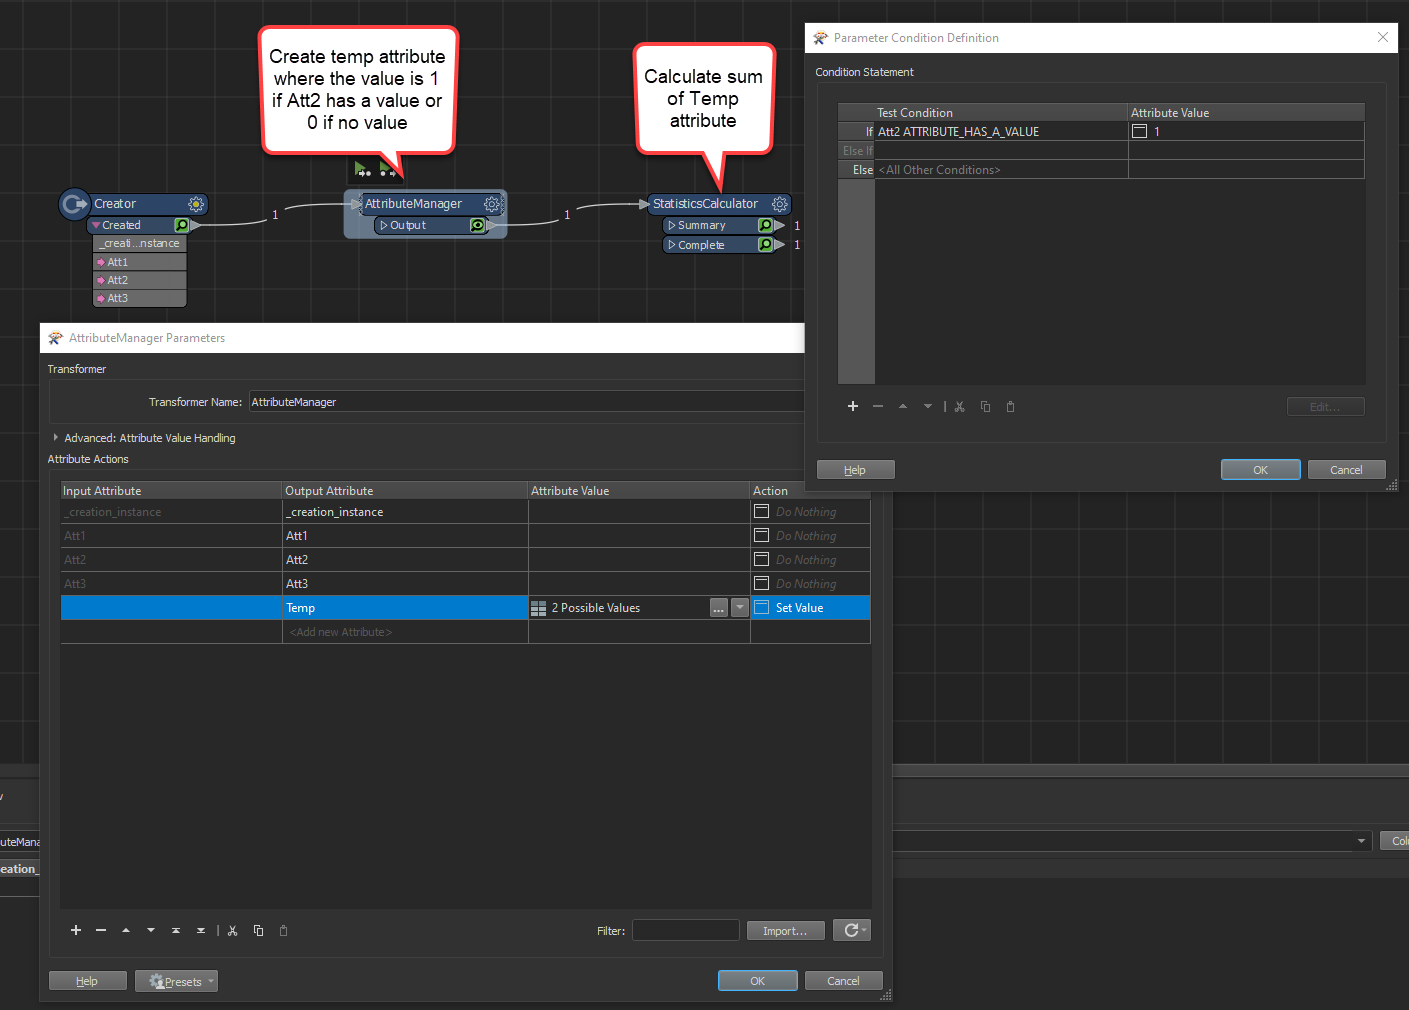Toggle action checkbox for _creation_instance row
This screenshot has width=1409, height=1010.
pyautogui.click(x=762, y=512)
